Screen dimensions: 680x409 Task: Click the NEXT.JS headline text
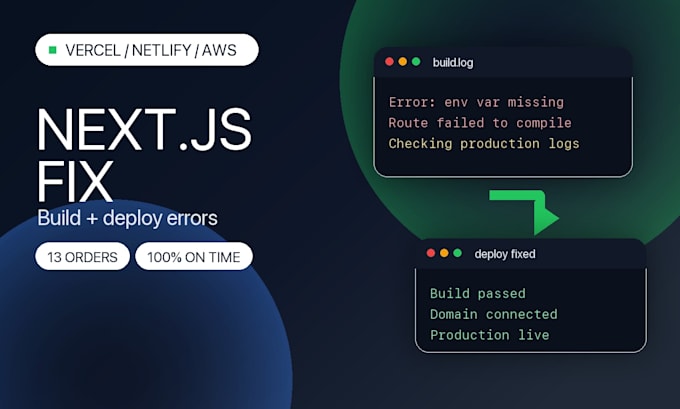[144, 129]
